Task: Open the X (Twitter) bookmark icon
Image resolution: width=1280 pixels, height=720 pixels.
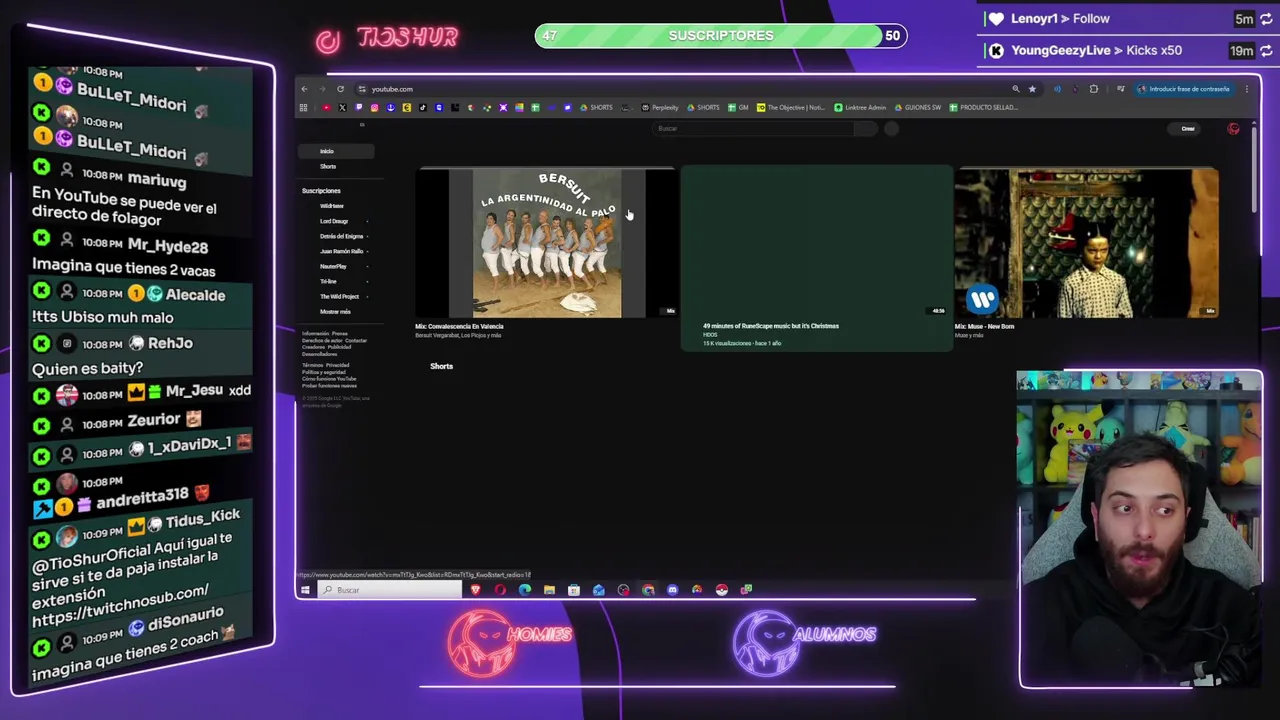Action: point(342,107)
